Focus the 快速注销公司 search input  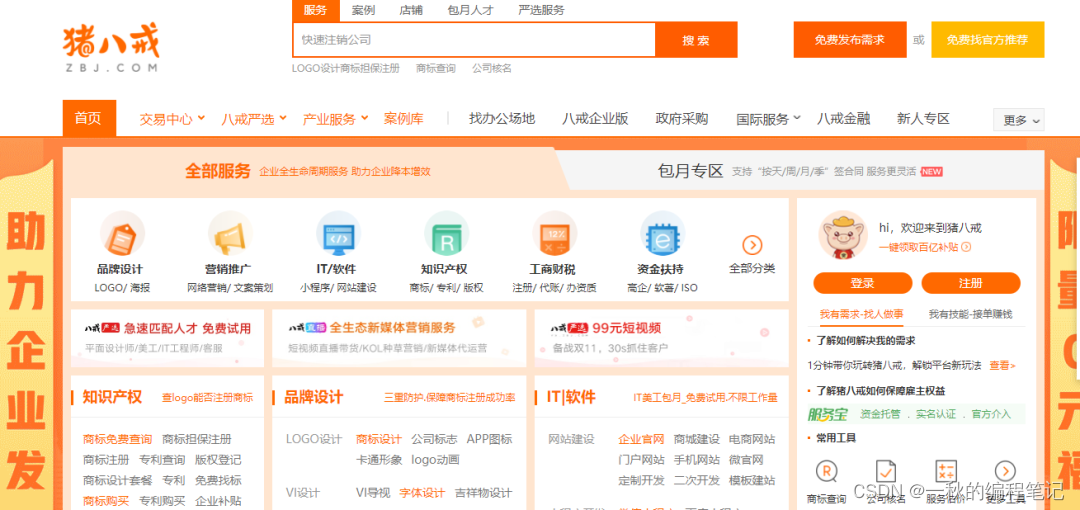pyautogui.click(x=474, y=40)
